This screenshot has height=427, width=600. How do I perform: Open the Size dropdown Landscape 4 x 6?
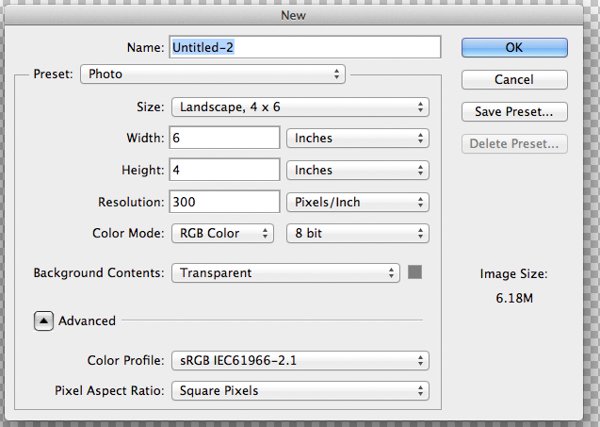tap(300, 106)
